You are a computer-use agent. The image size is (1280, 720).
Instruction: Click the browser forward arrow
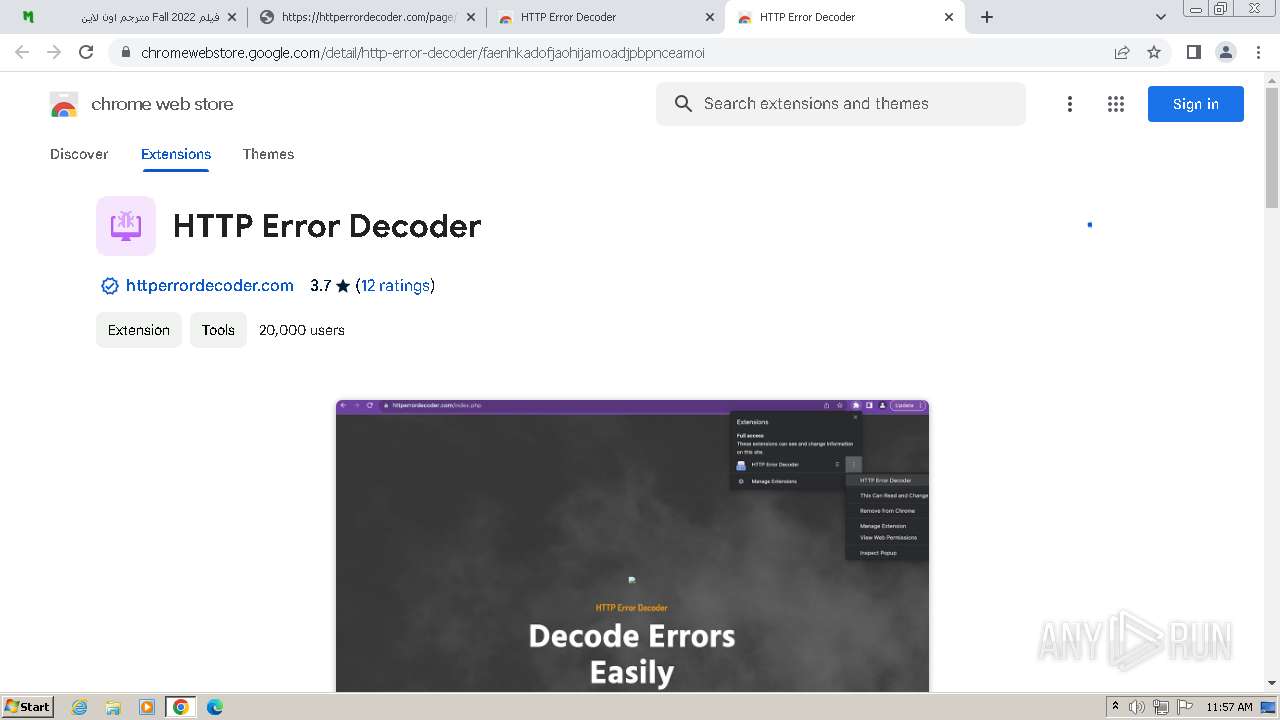(x=54, y=52)
